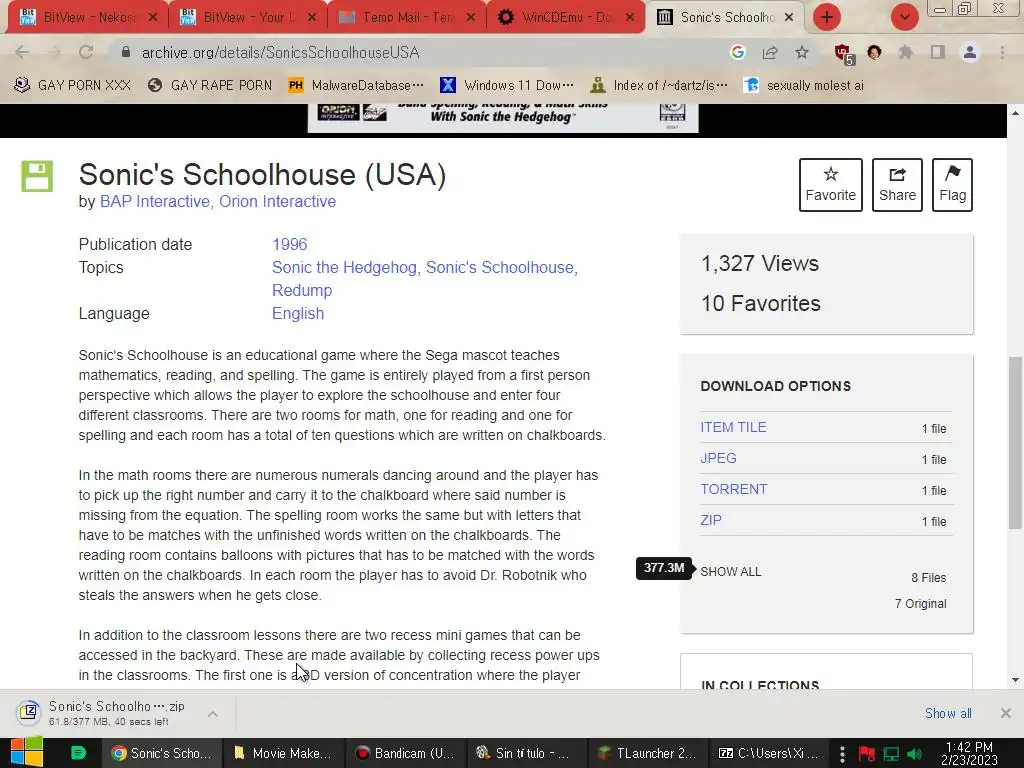This screenshot has width=1024, height=768.
Task: Click the scrollbar down arrow
Action: click(x=1015, y=680)
